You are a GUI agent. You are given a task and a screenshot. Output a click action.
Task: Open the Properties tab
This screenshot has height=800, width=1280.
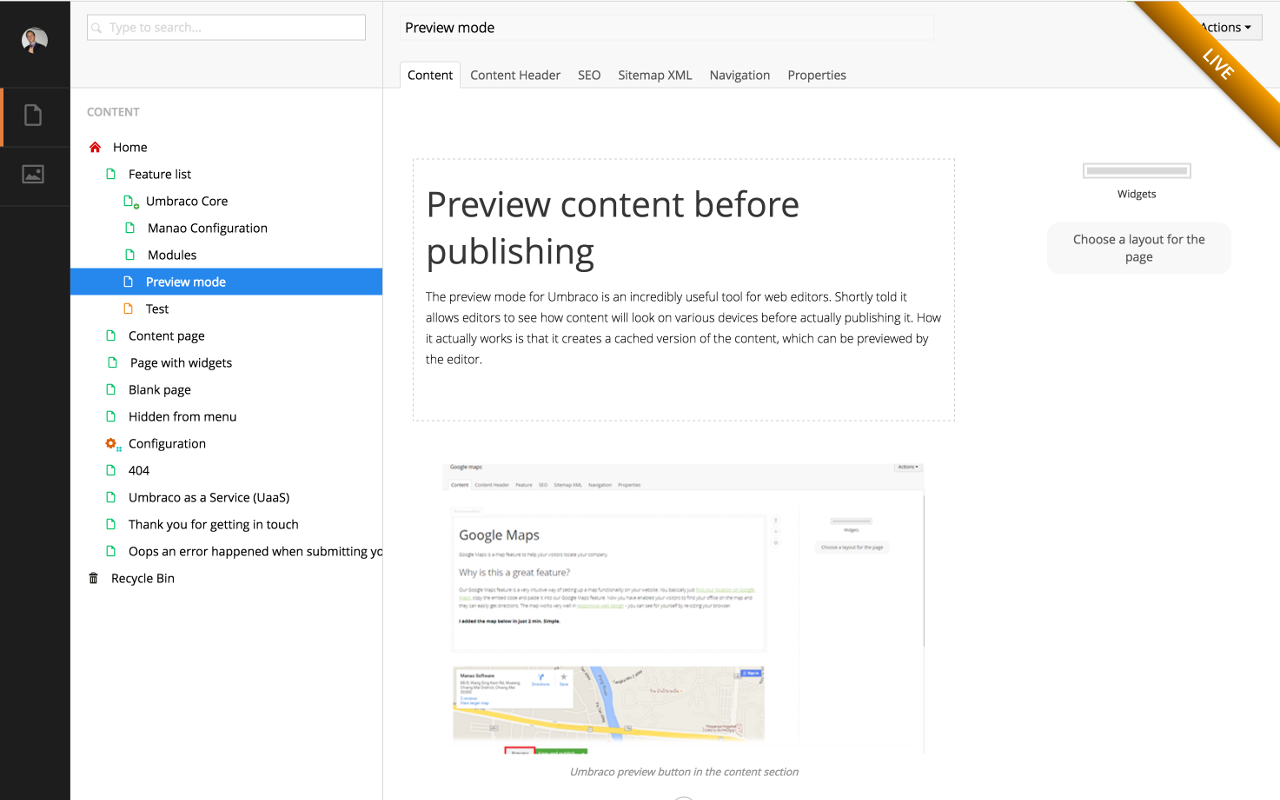pos(817,75)
